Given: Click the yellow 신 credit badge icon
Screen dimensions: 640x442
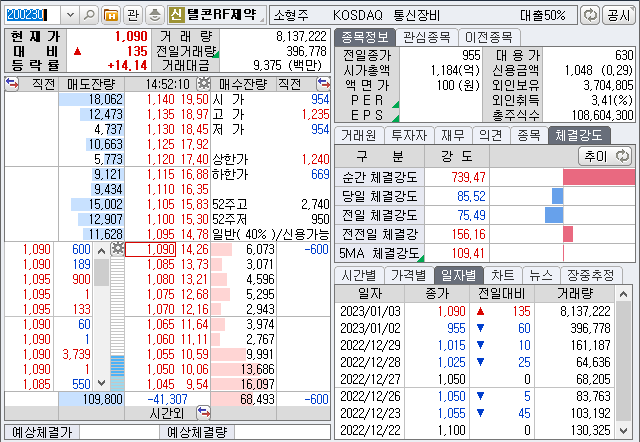Looking at the screenshot, I should point(176,15).
